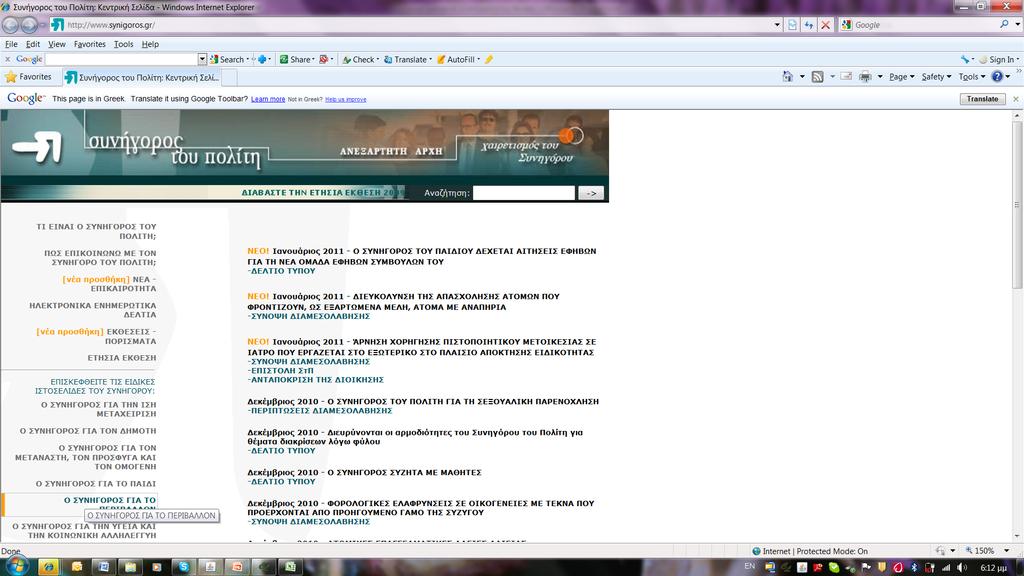Click χαιρετισμός του Συνηγόρου header link
1024x576 pixels.
pyautogui.click(x=526, y=152)
